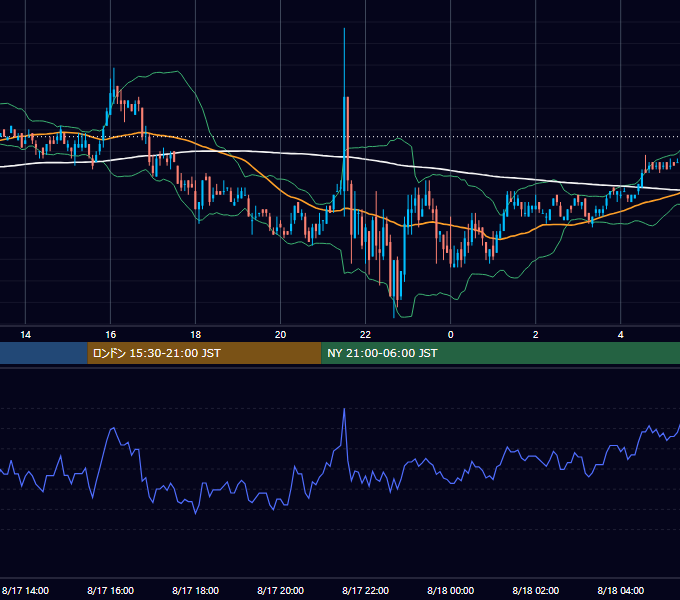This screenshot has height=600, width=680.
Task: Click the 8/17 16:00 date label
Action: pos(111,590)
